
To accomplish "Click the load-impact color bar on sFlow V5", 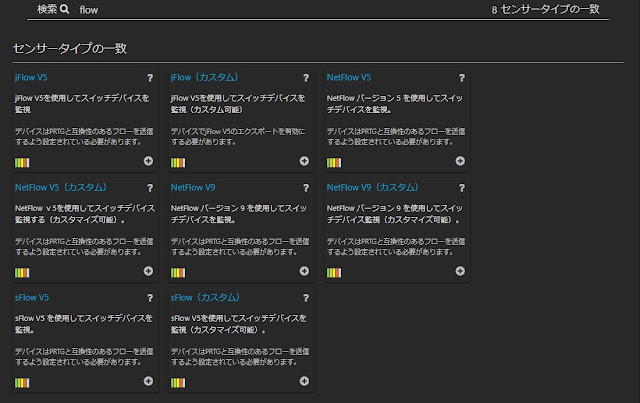I will (22, 383).
